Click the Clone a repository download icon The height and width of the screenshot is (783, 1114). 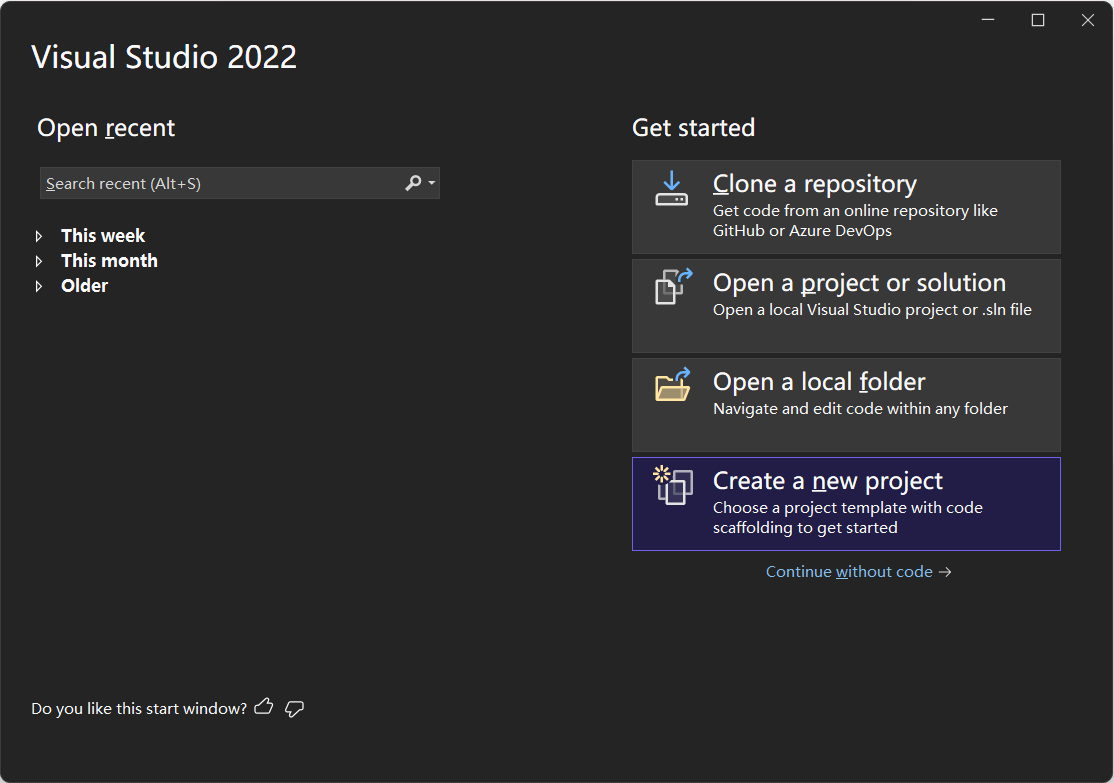671,188
